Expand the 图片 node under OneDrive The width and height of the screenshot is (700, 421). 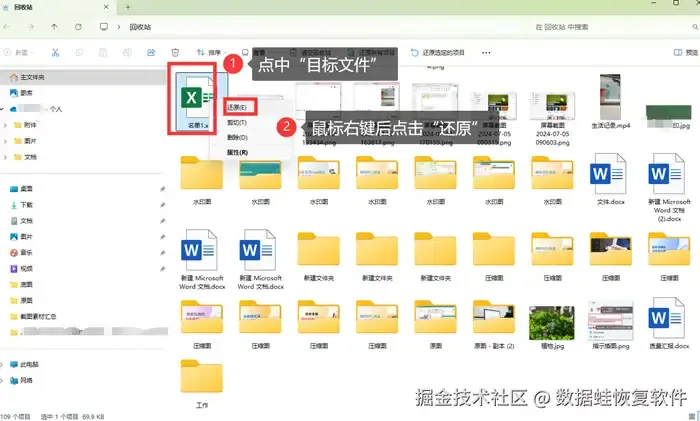click(5, 141)
